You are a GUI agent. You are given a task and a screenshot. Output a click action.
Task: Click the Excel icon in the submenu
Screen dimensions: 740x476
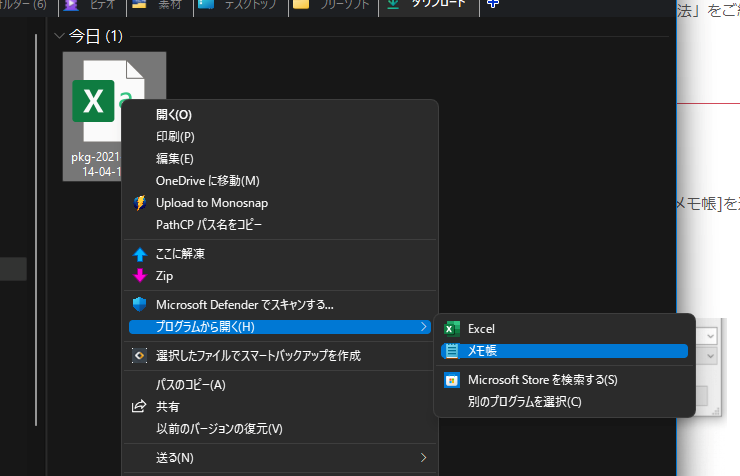(452, 329)
